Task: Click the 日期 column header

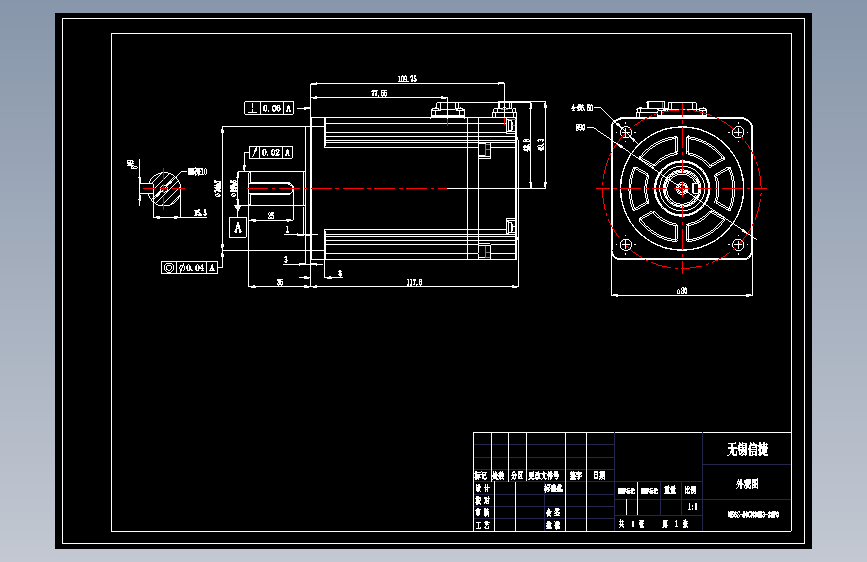Action: click(x=599, y=475)
